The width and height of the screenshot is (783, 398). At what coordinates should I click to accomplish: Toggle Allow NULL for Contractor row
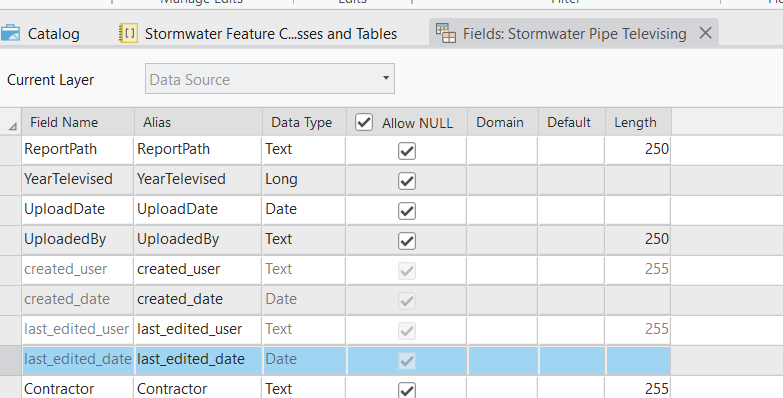click(407, 390)
